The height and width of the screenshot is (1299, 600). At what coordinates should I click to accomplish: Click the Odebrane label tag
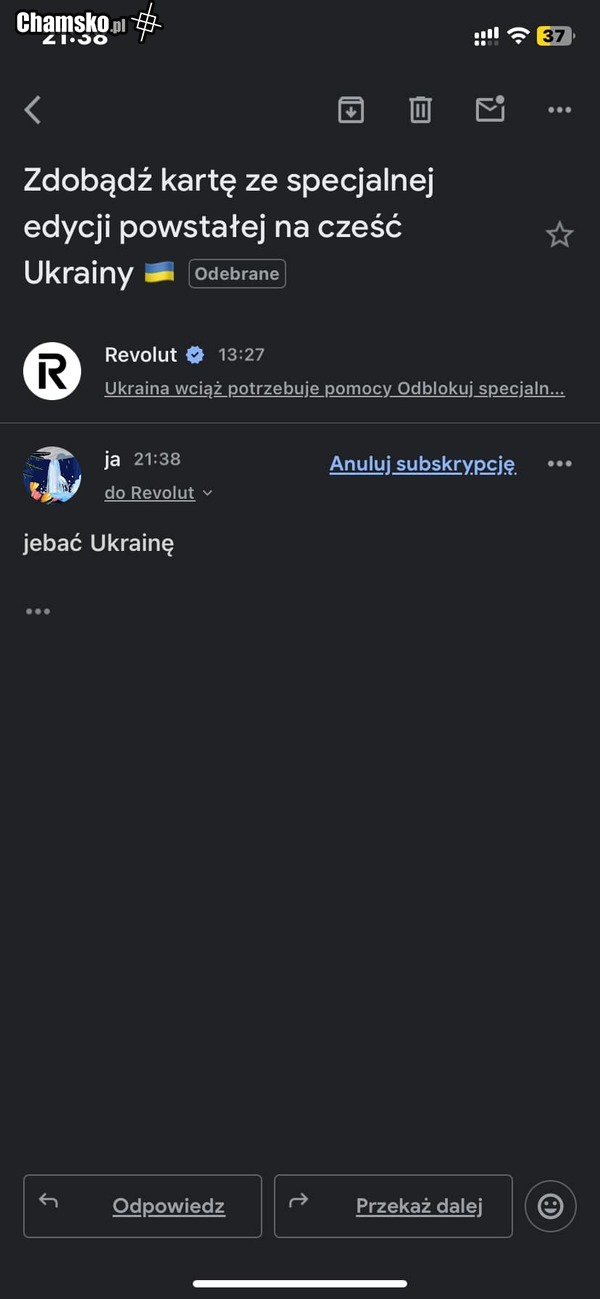(x=237, y=274)
